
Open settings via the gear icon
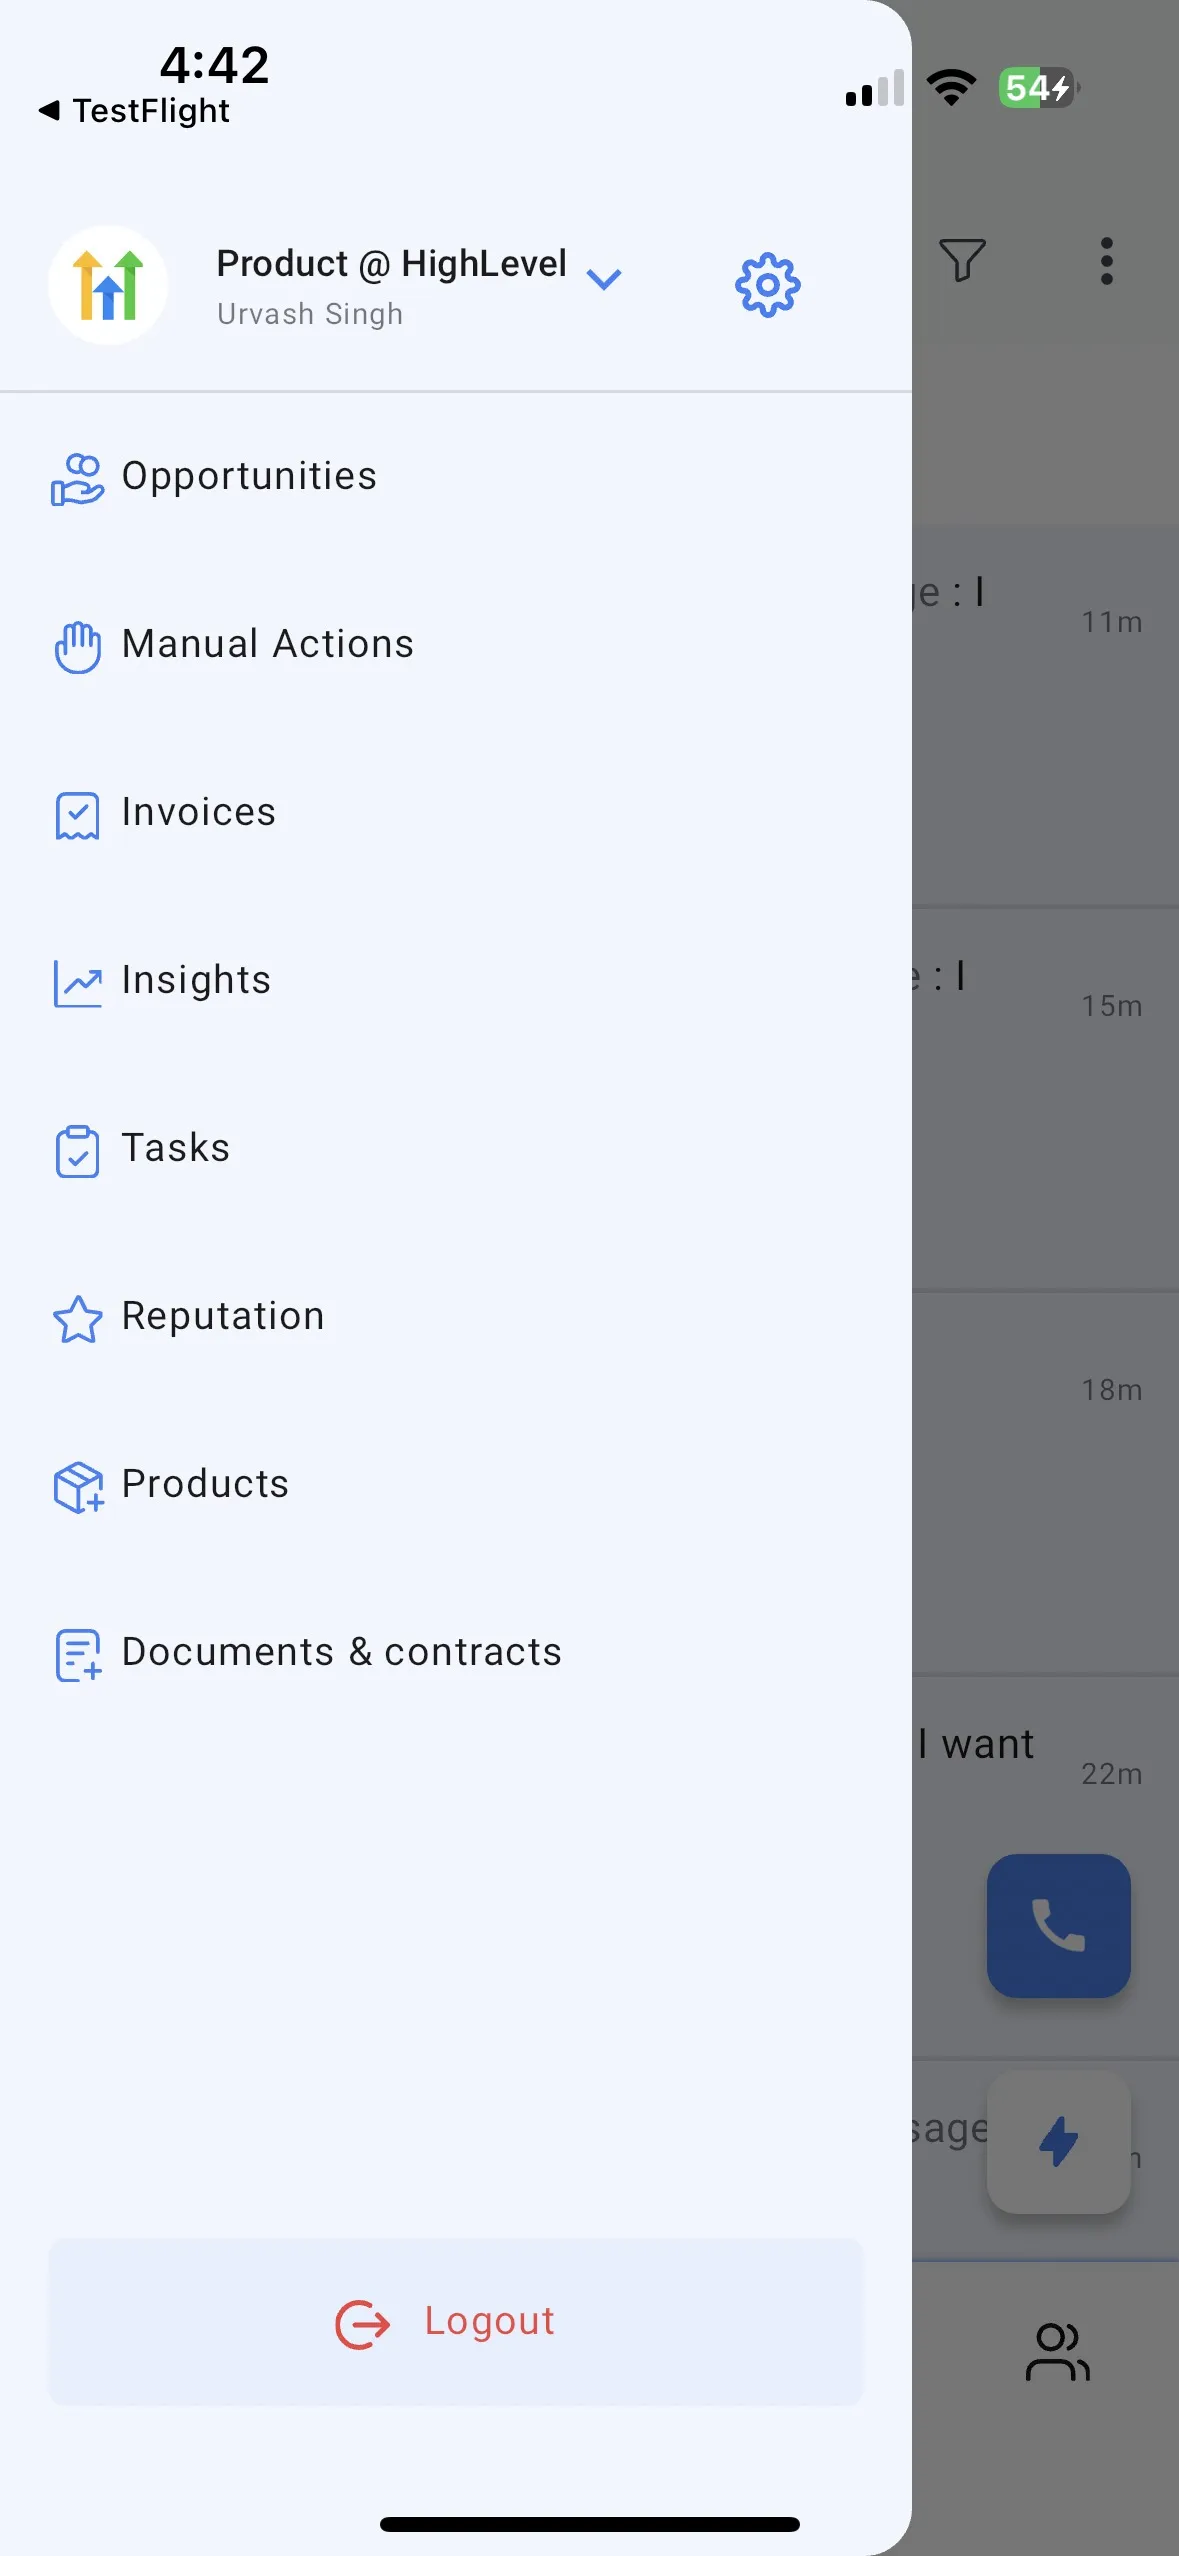(x=767, y=285)
